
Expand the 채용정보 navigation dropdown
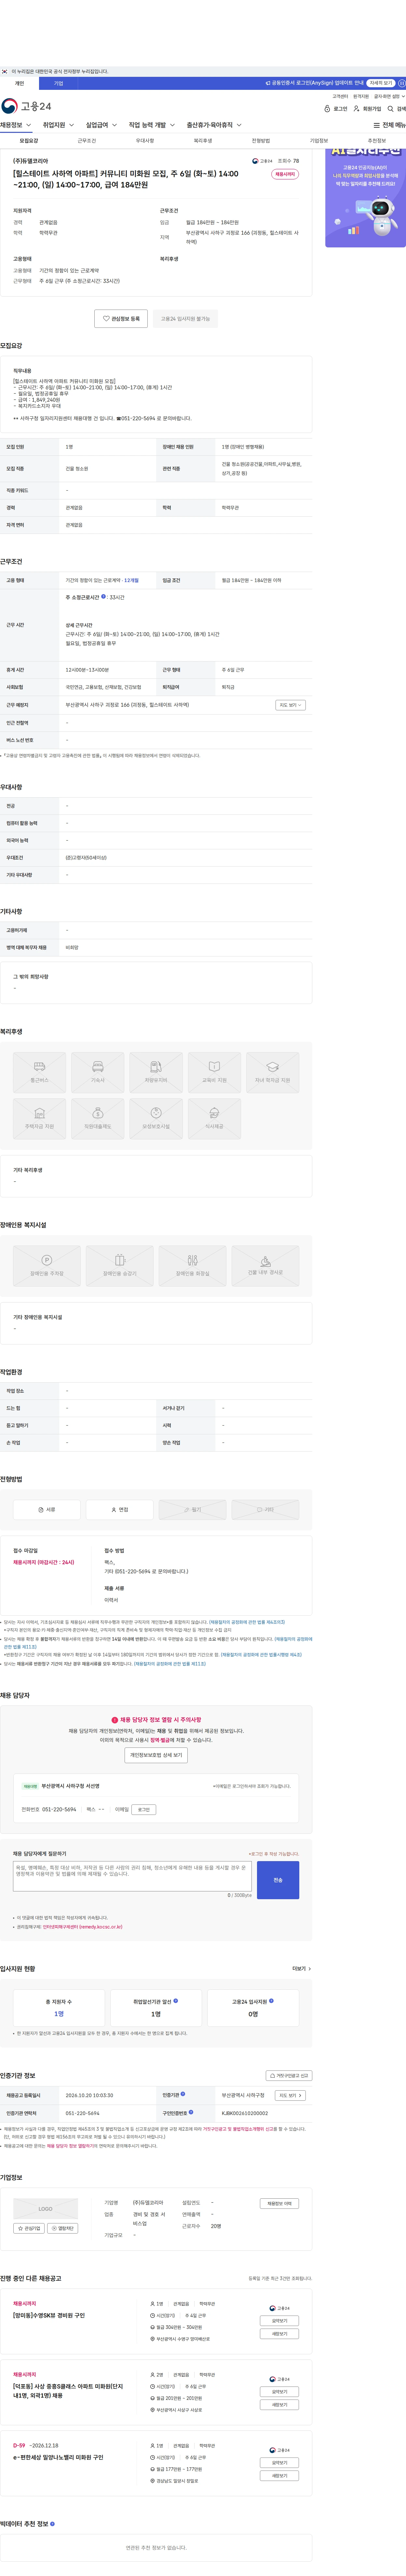pyautogui.click(x=17, y=125)
